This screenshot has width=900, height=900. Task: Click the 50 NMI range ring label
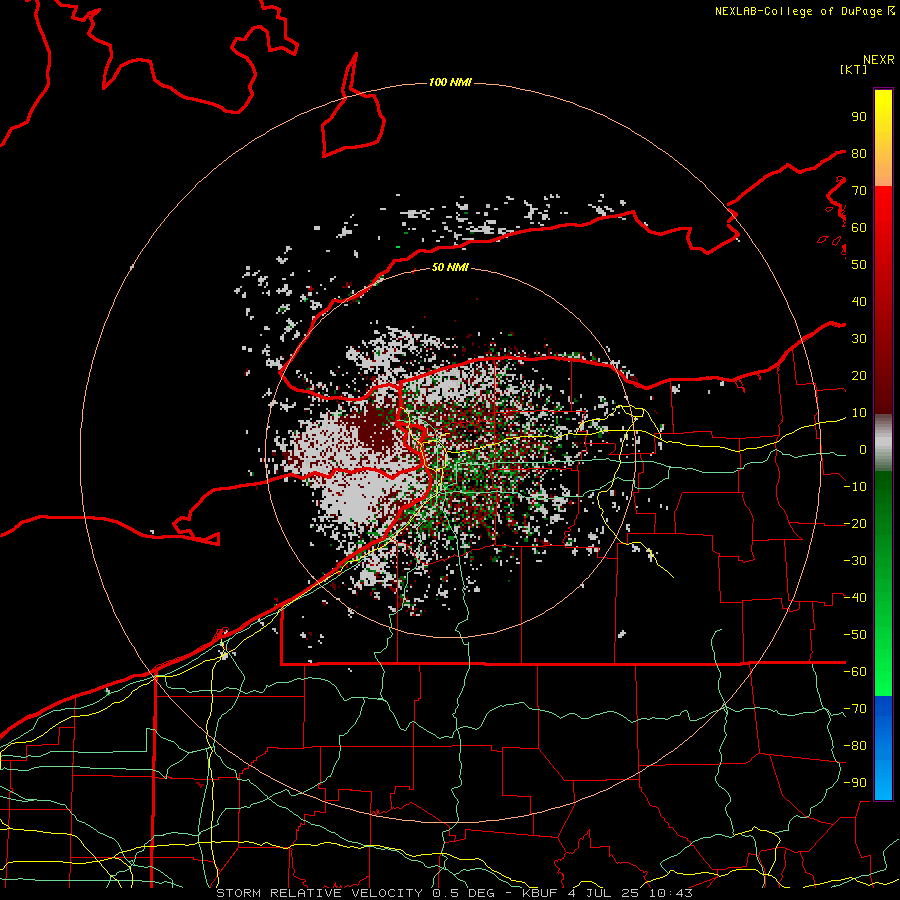450,267
